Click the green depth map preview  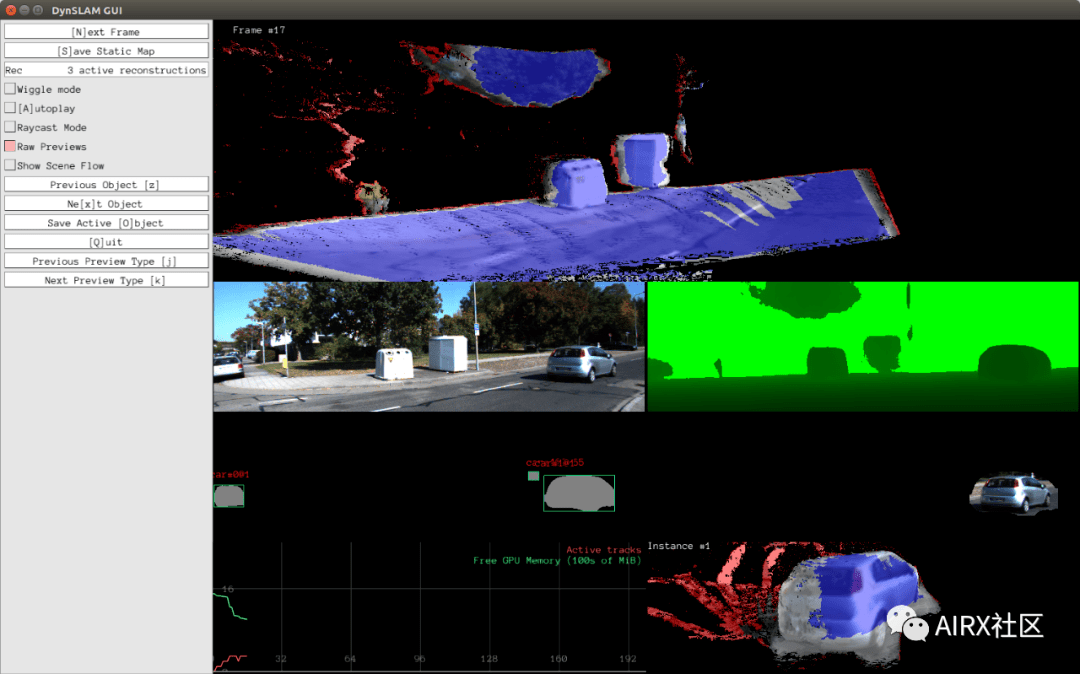863,346
